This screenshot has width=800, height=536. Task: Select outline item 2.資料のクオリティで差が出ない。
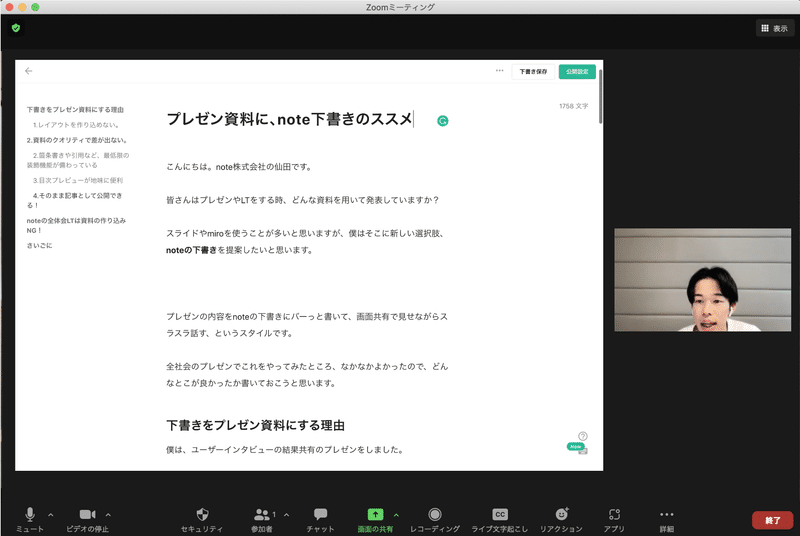pyautogui.click(x=77, y=140)
